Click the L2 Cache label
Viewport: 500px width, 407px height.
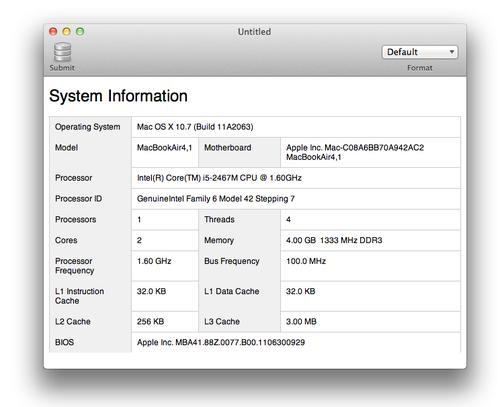tap(73, 322)
